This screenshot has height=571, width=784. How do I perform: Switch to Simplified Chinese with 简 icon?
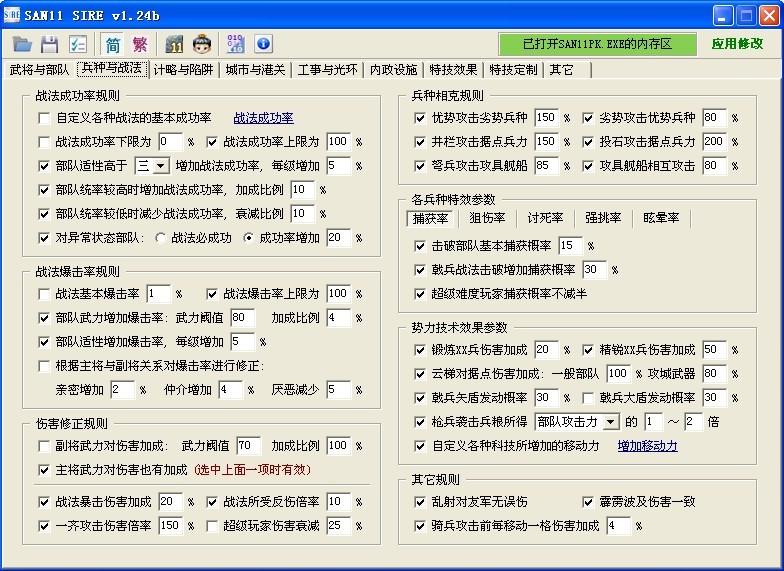(112, 44)
